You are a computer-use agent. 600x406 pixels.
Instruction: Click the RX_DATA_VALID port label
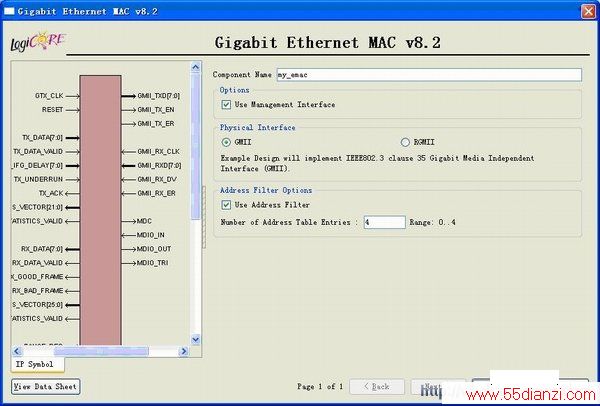[38, 263]
